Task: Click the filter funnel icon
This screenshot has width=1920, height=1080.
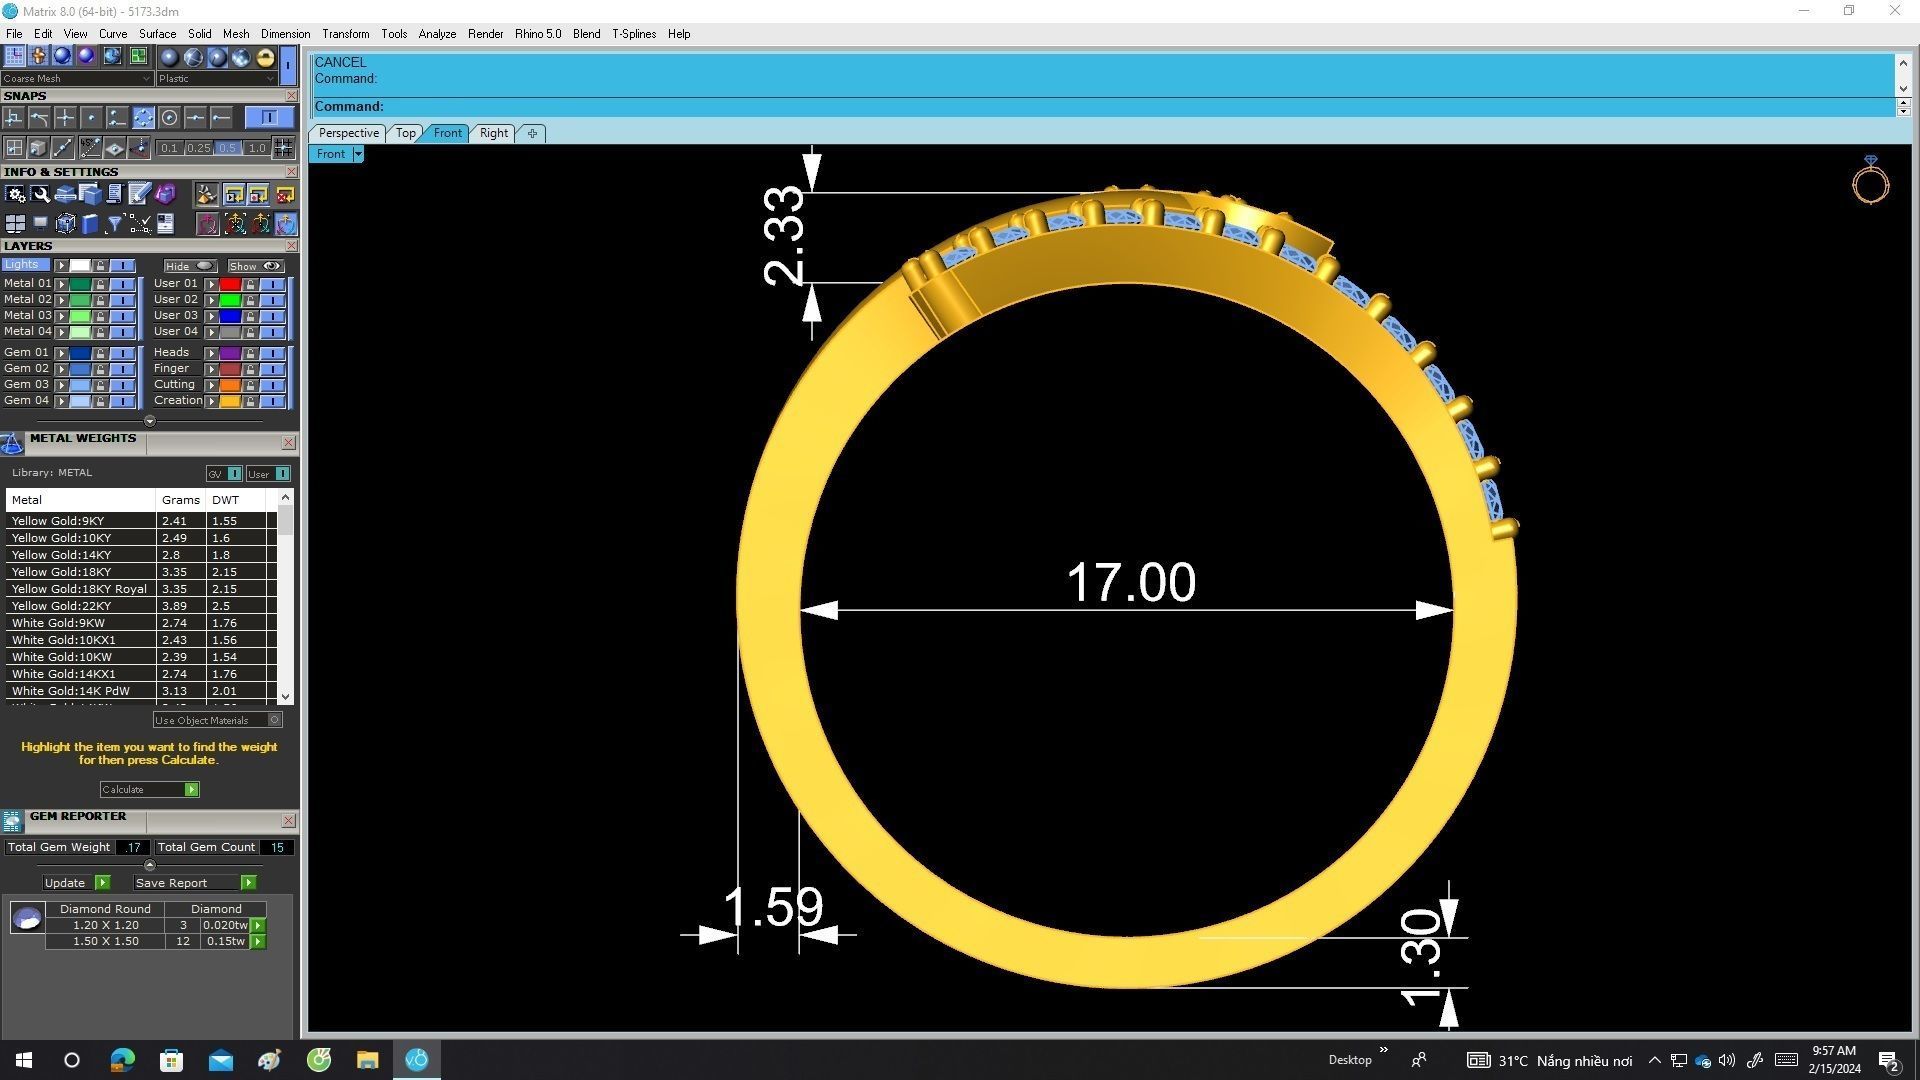Action: pos(114,224)
